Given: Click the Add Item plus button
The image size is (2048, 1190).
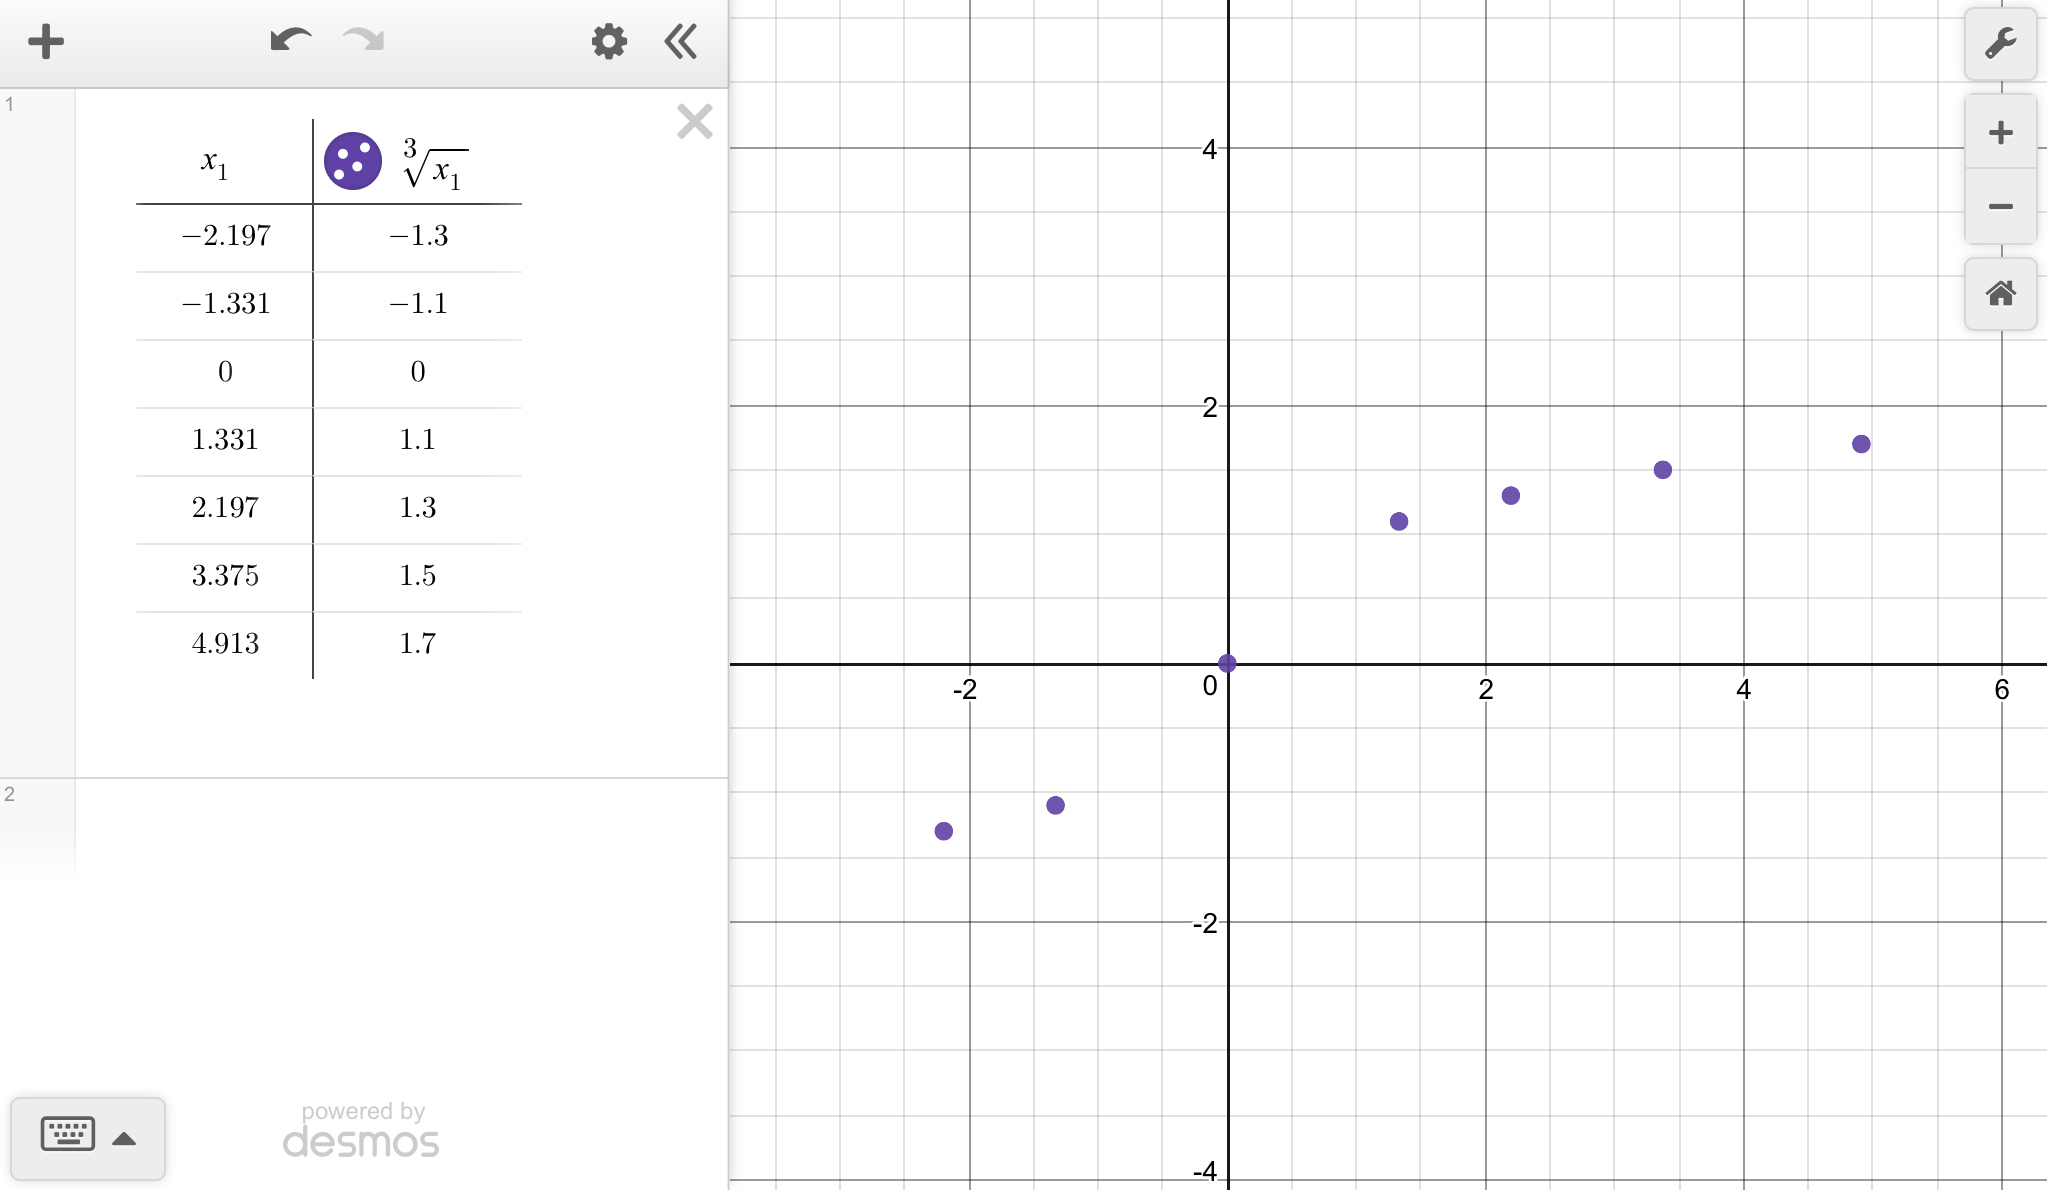Looking at the screenshot, I should tap(46, 42).
